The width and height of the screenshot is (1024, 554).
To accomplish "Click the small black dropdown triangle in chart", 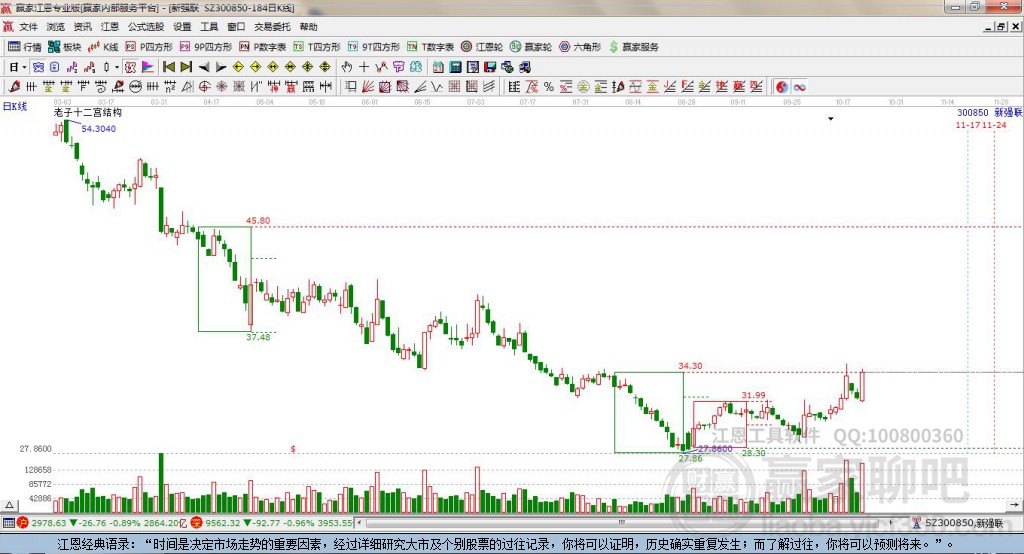I will [x=831, y=119].
